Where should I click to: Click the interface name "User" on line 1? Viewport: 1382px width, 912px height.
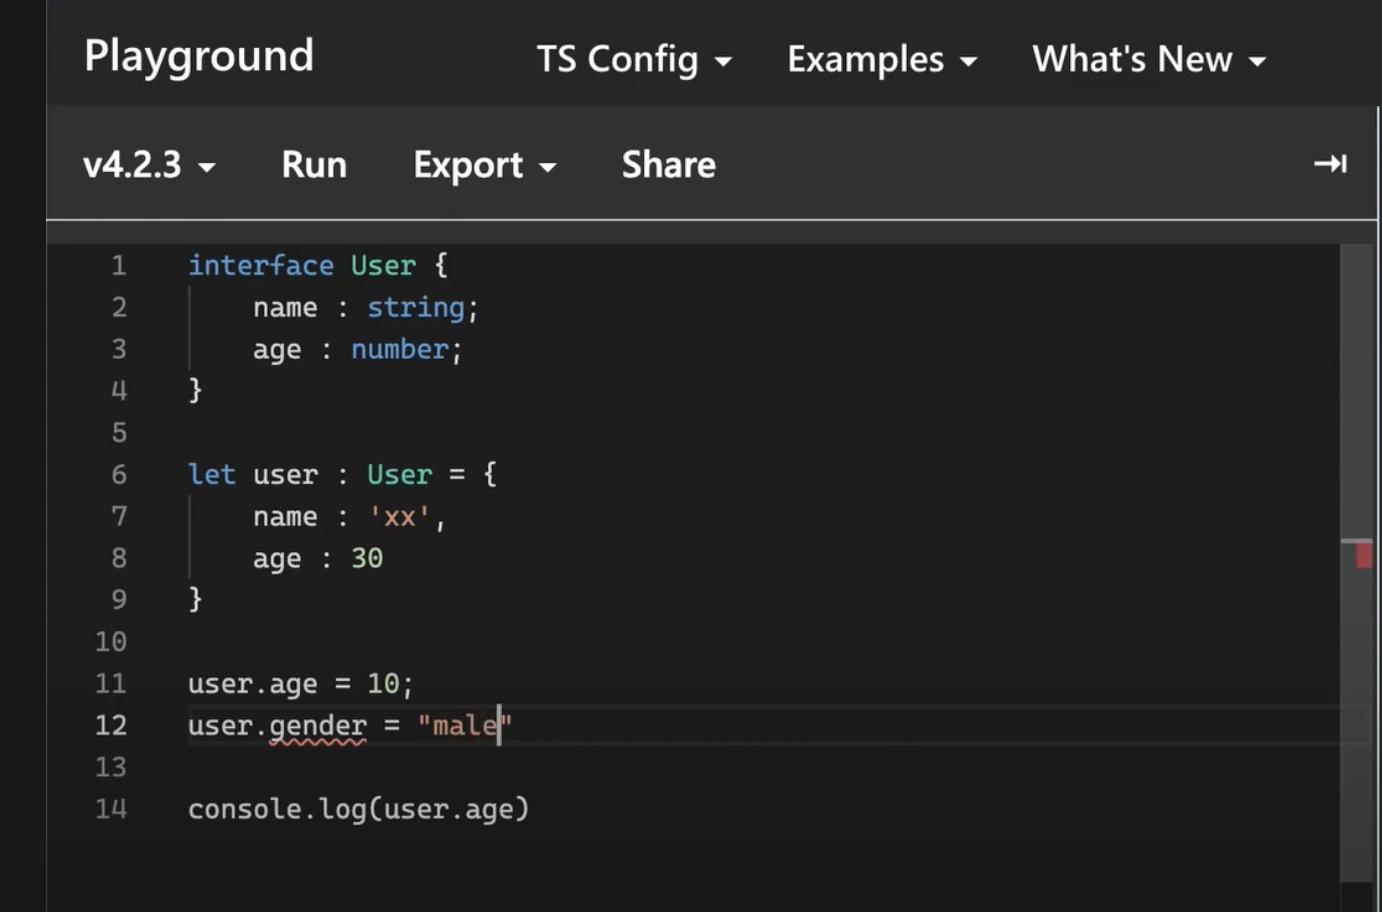pyautogui.click(x=383, y=265)
